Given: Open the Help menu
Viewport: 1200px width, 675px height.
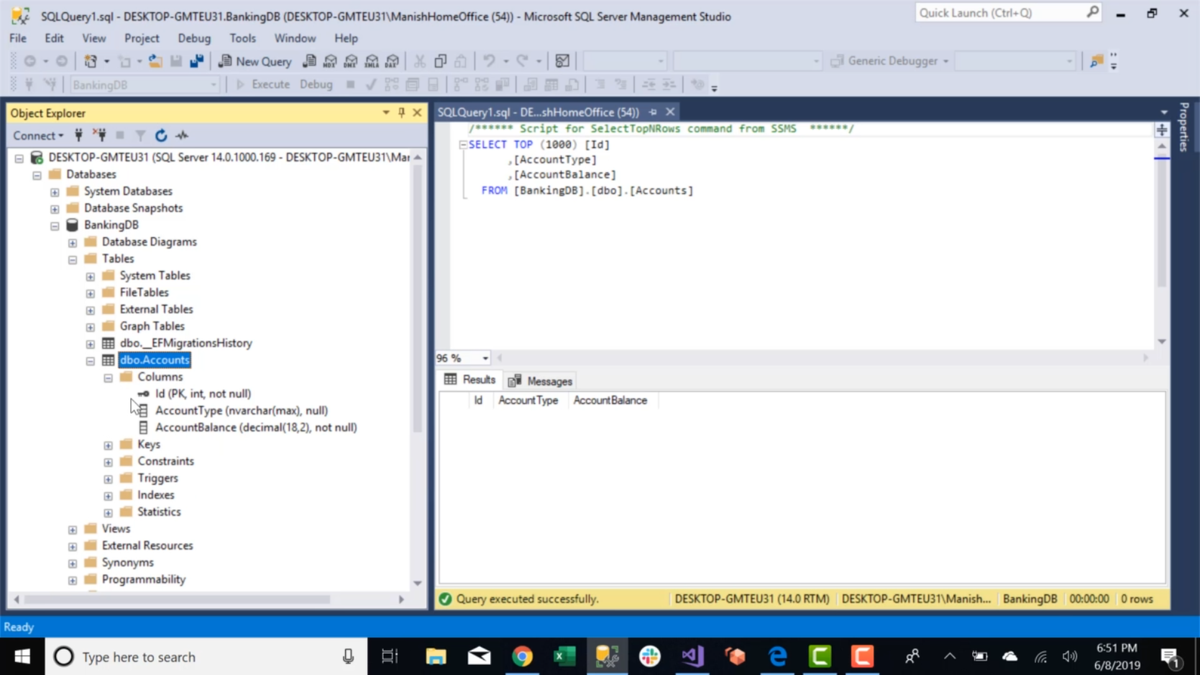Looking at the screenshot, I should [346, 38].
